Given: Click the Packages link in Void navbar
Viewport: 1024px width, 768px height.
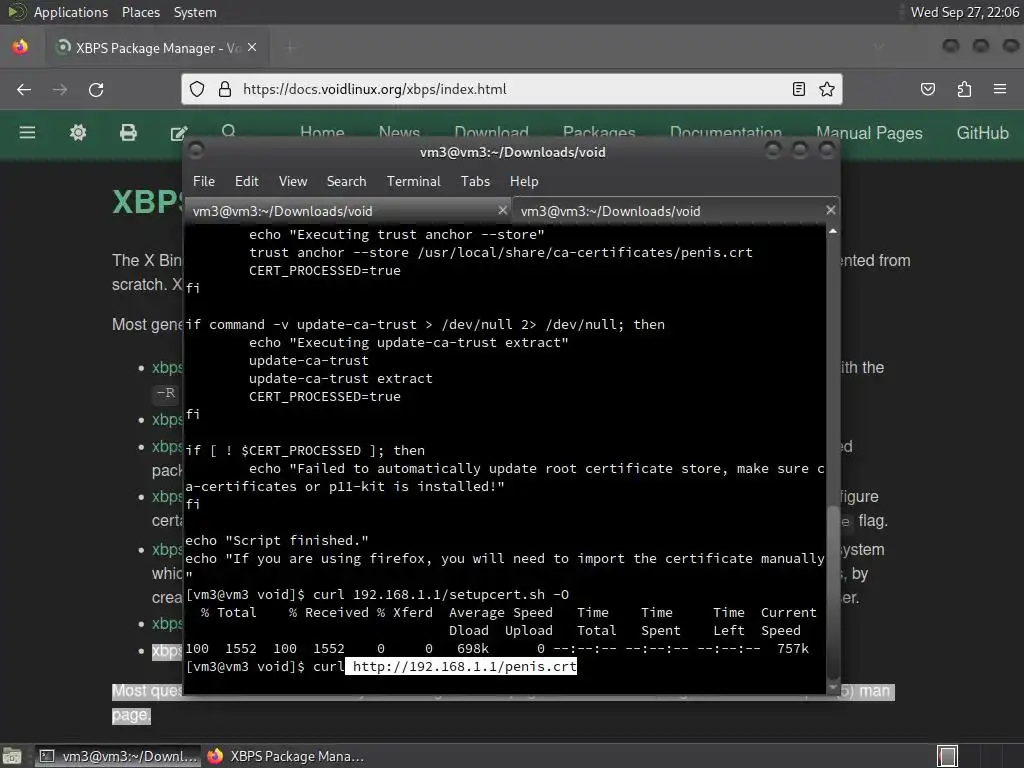Looking at the screenshot, I should (x=599, y=133).
